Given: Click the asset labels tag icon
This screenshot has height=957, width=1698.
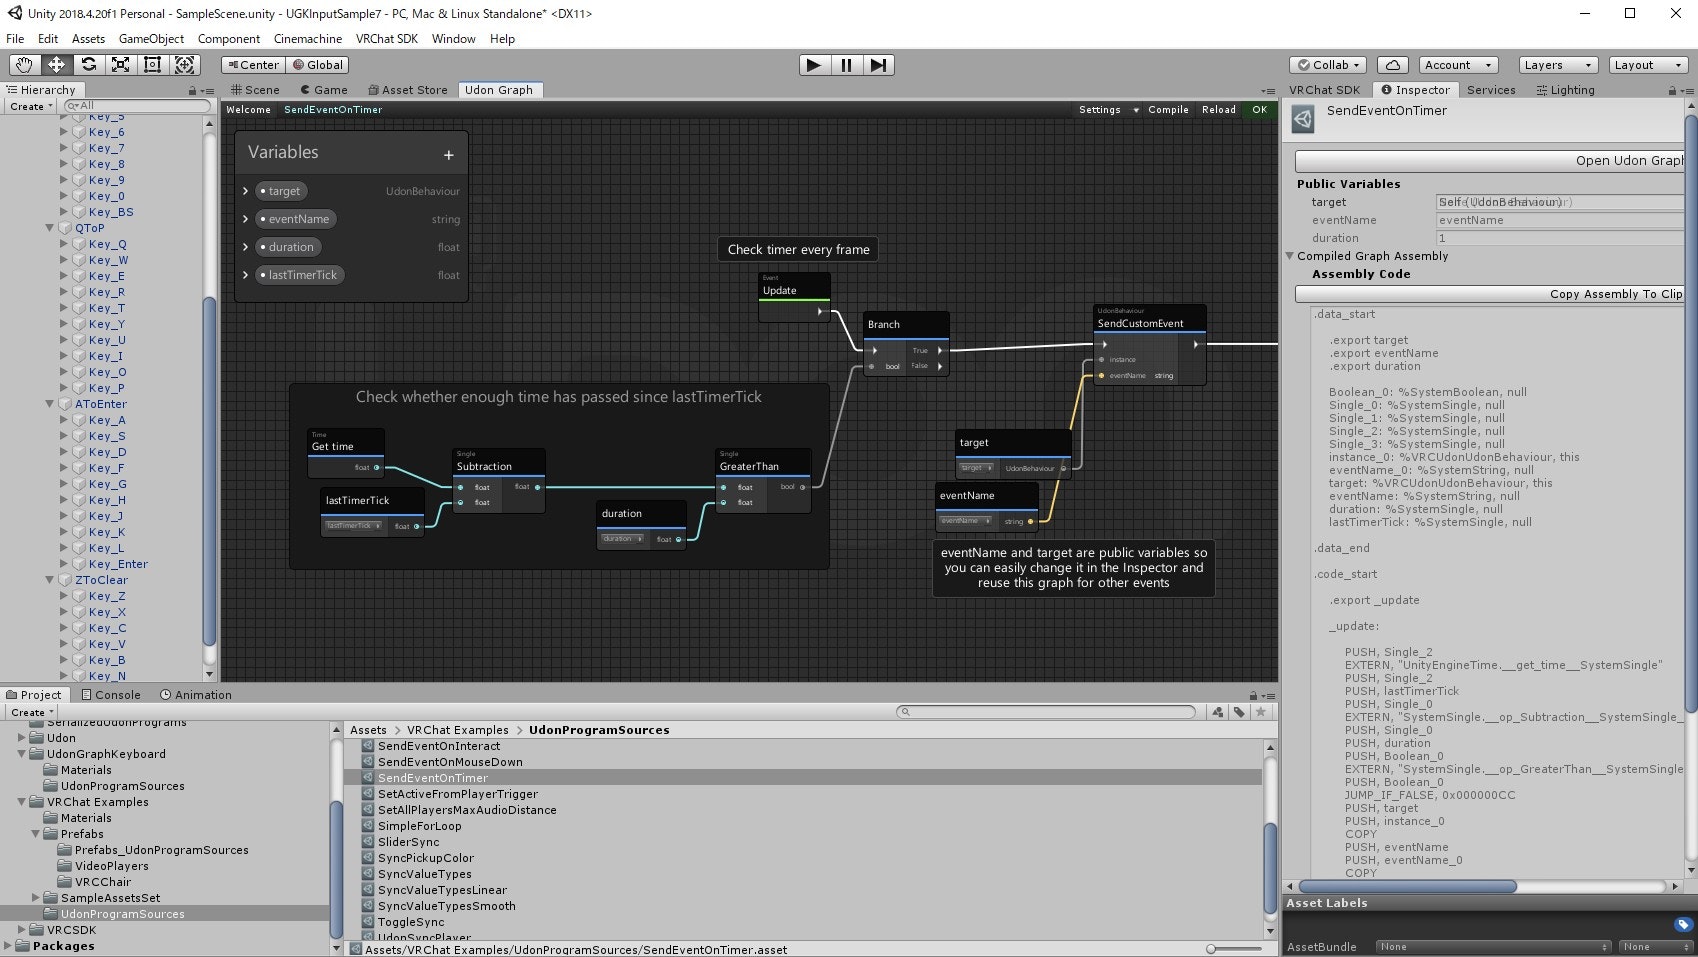Looking at the screenshot, I should (x=1682, y=924).
